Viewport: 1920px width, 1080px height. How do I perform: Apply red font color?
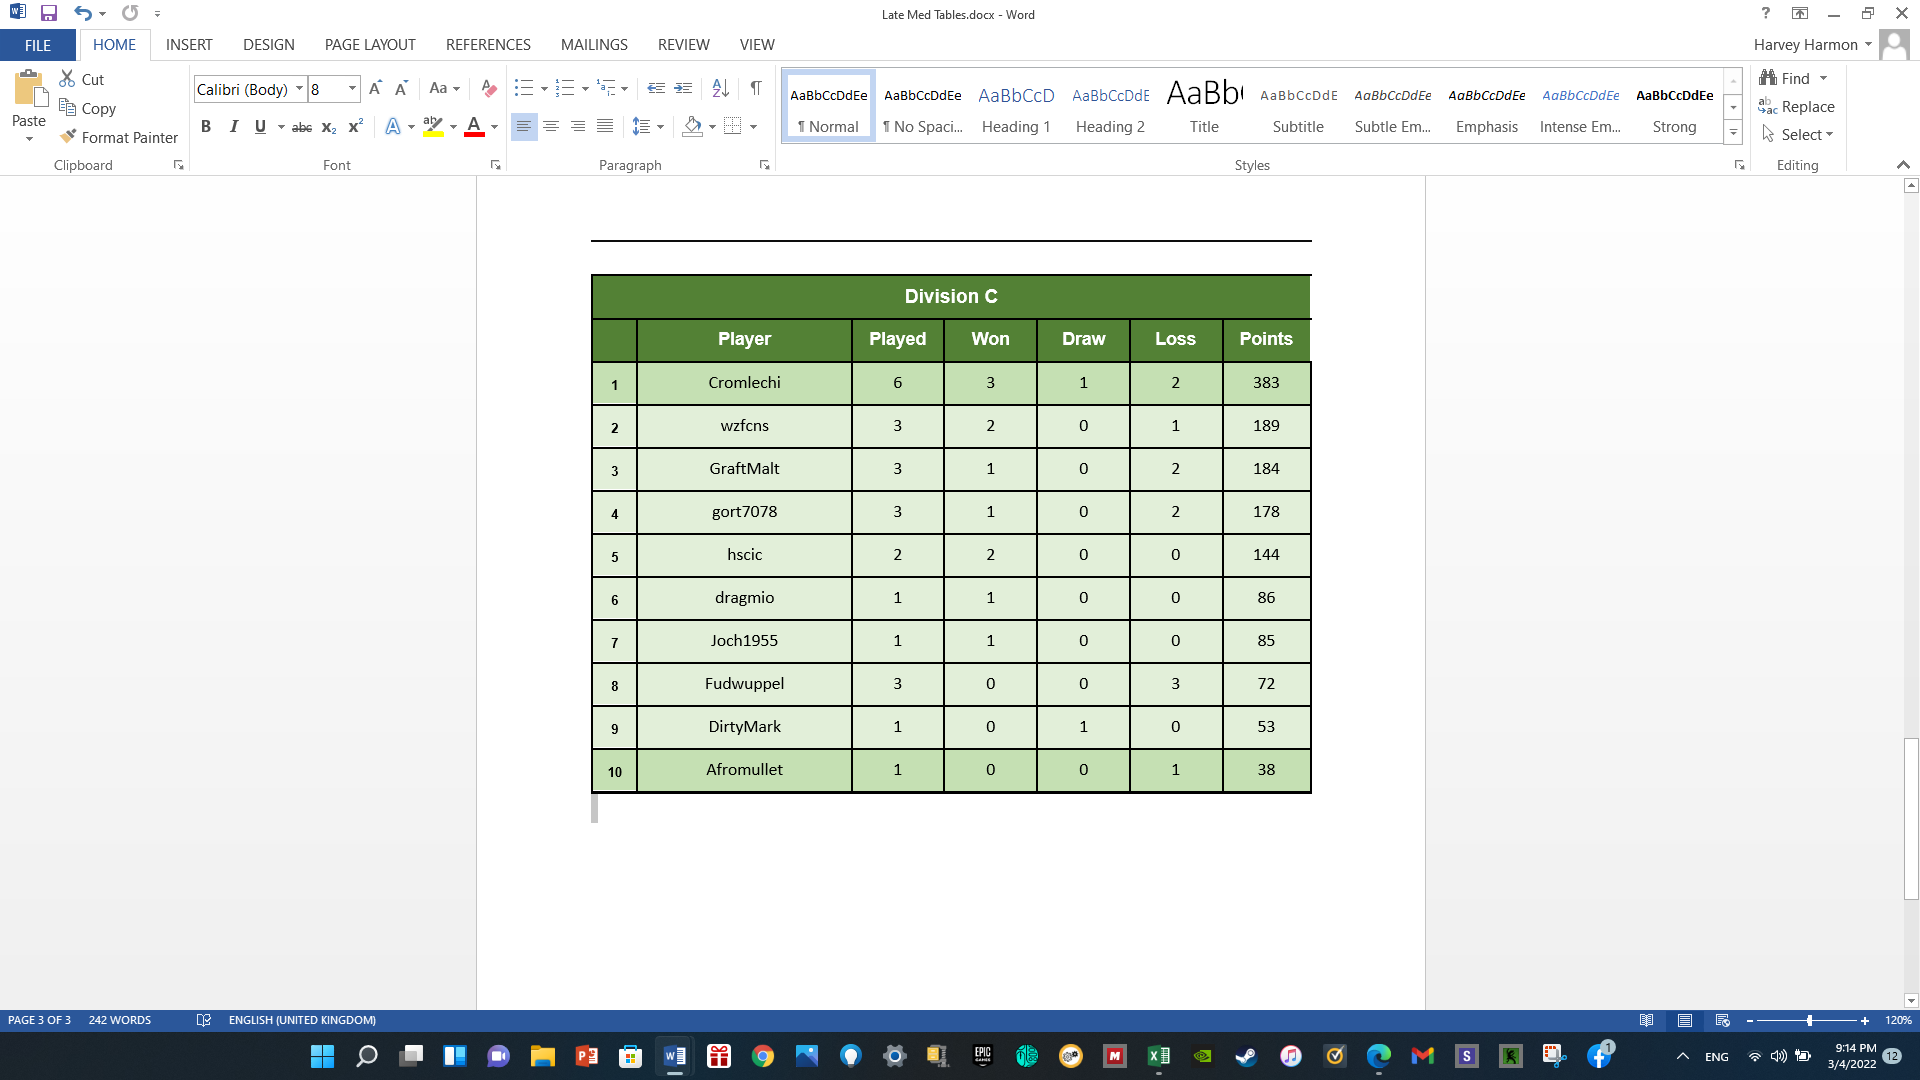(474, 127)
